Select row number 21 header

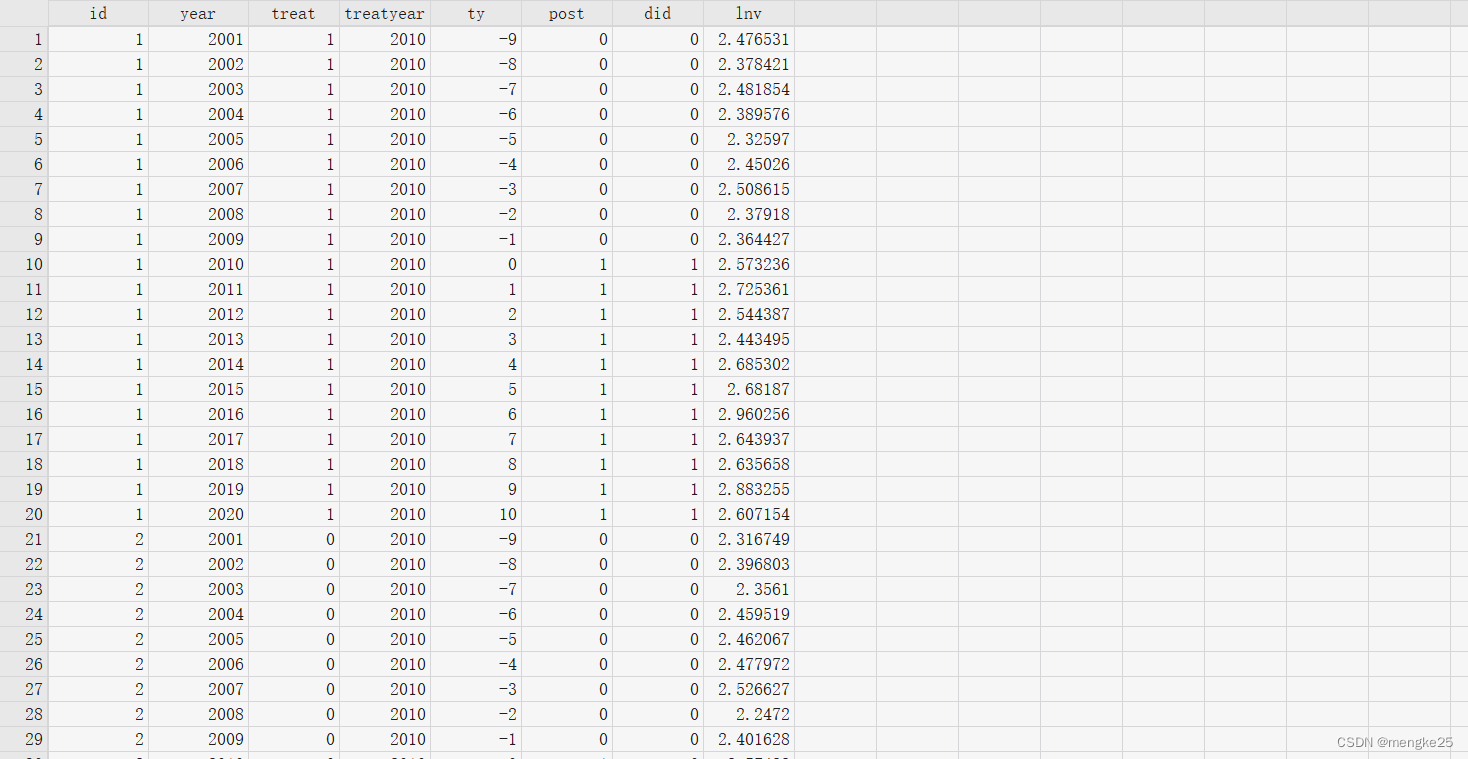pos(24,539)
